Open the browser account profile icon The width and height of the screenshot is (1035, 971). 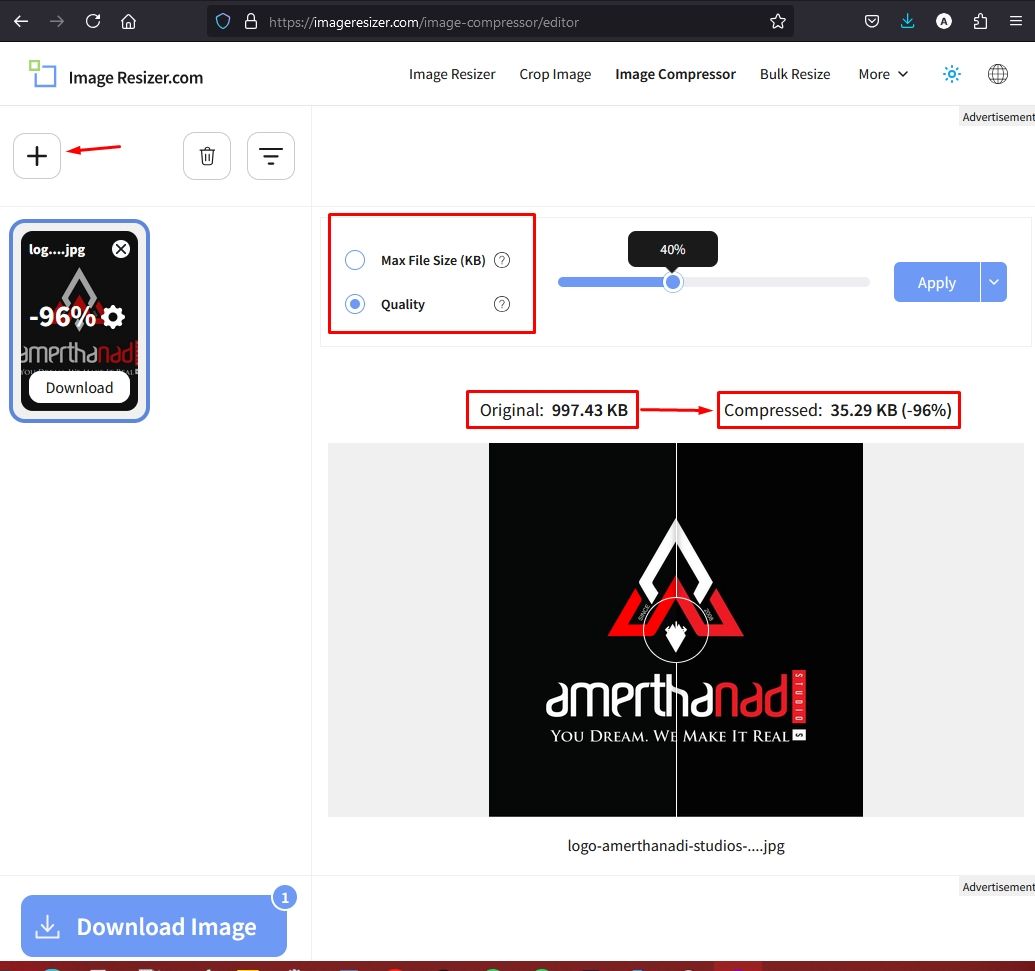coord(944,22)
